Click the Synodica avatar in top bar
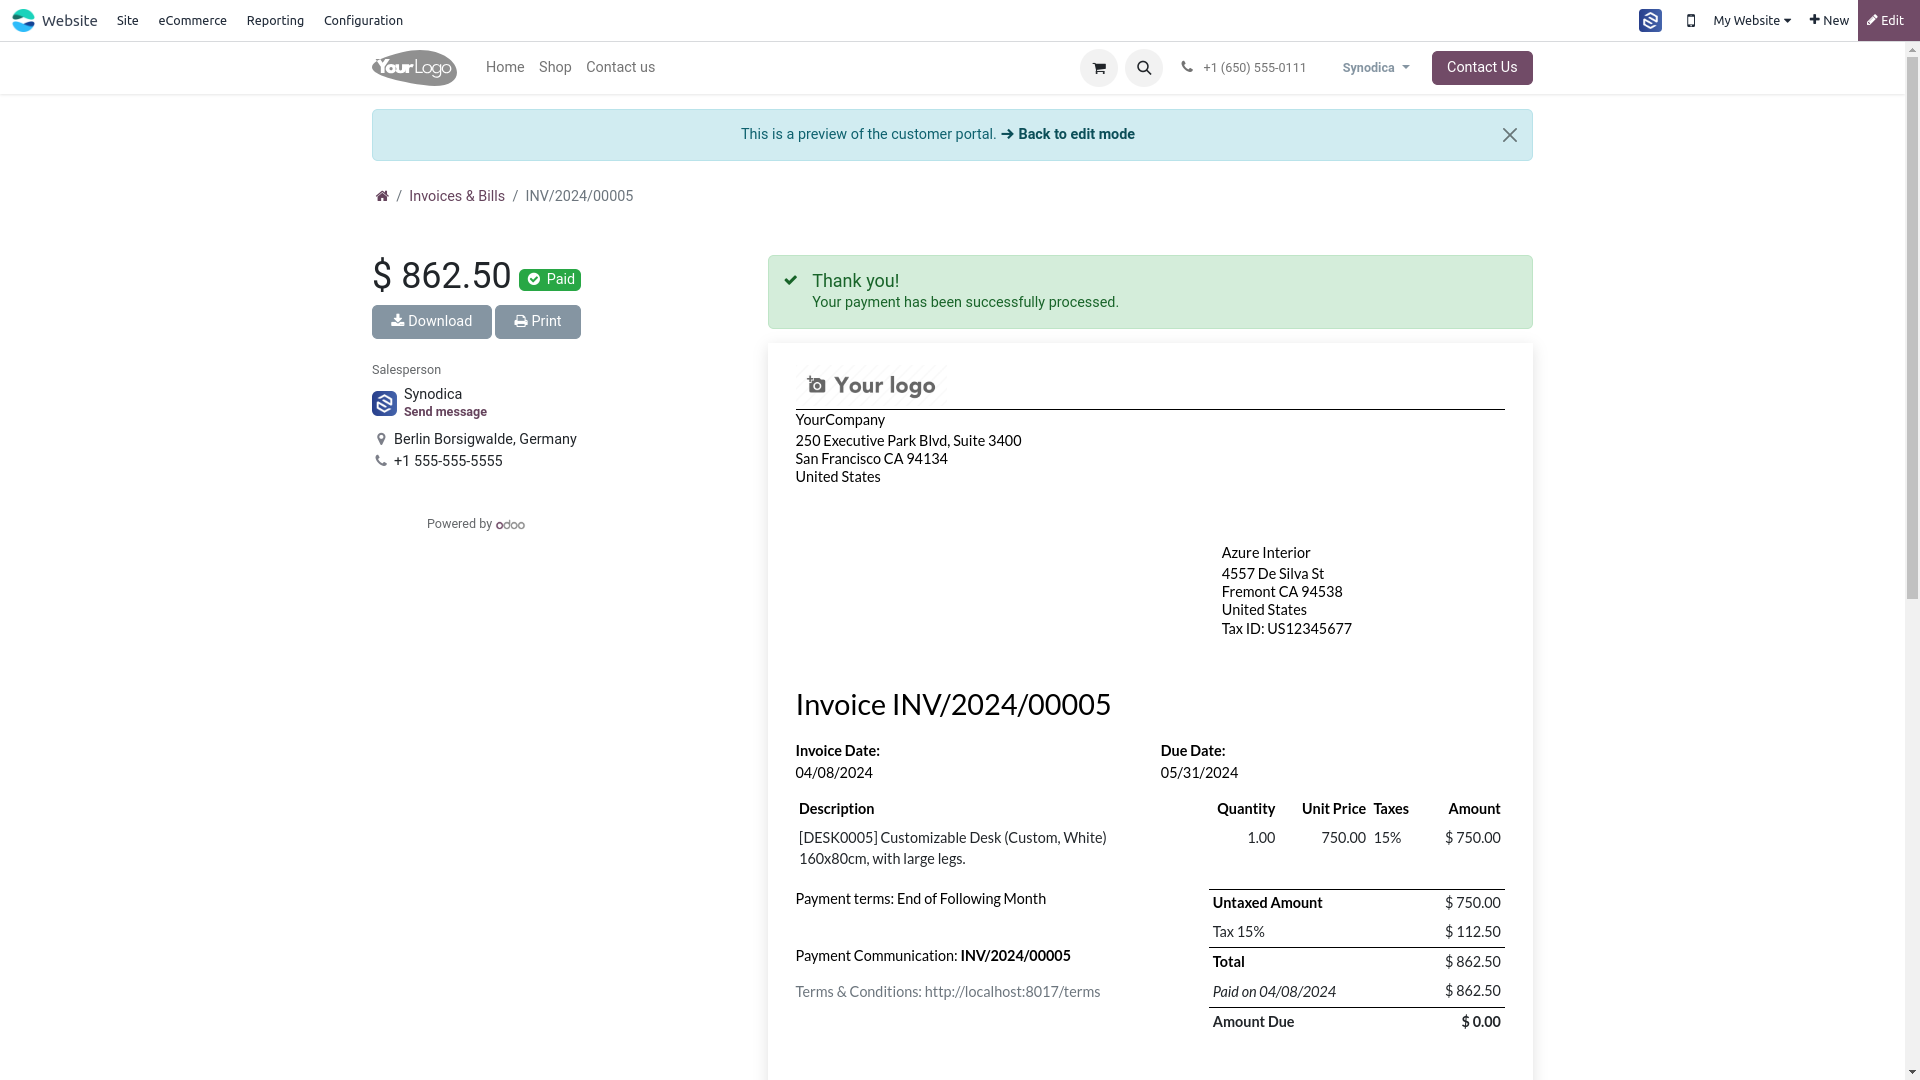 click(1650, 20)
